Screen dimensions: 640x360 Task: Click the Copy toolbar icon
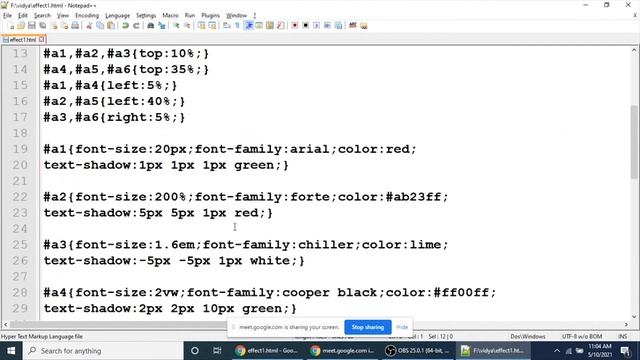pos(100,26)
